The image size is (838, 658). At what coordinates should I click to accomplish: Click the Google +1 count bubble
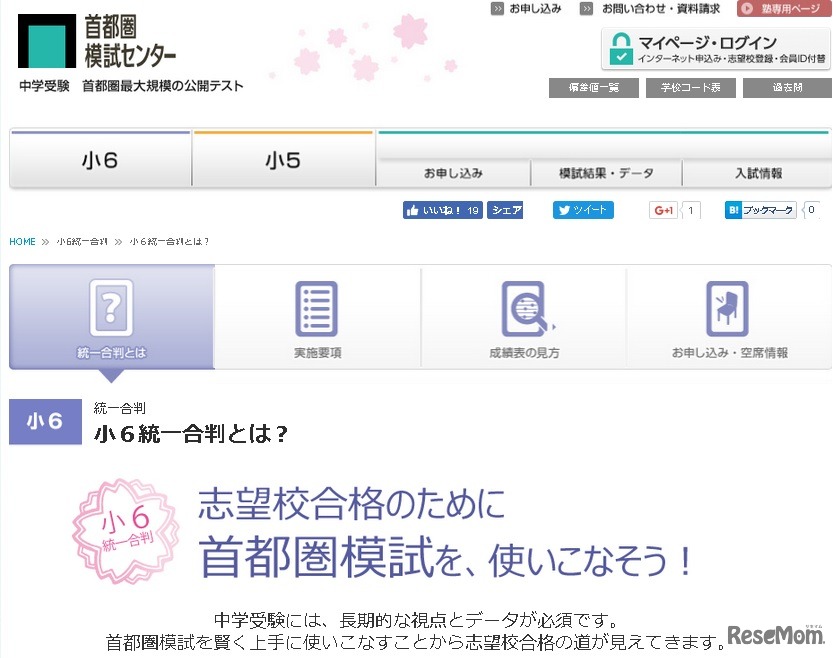click(690, 210)
